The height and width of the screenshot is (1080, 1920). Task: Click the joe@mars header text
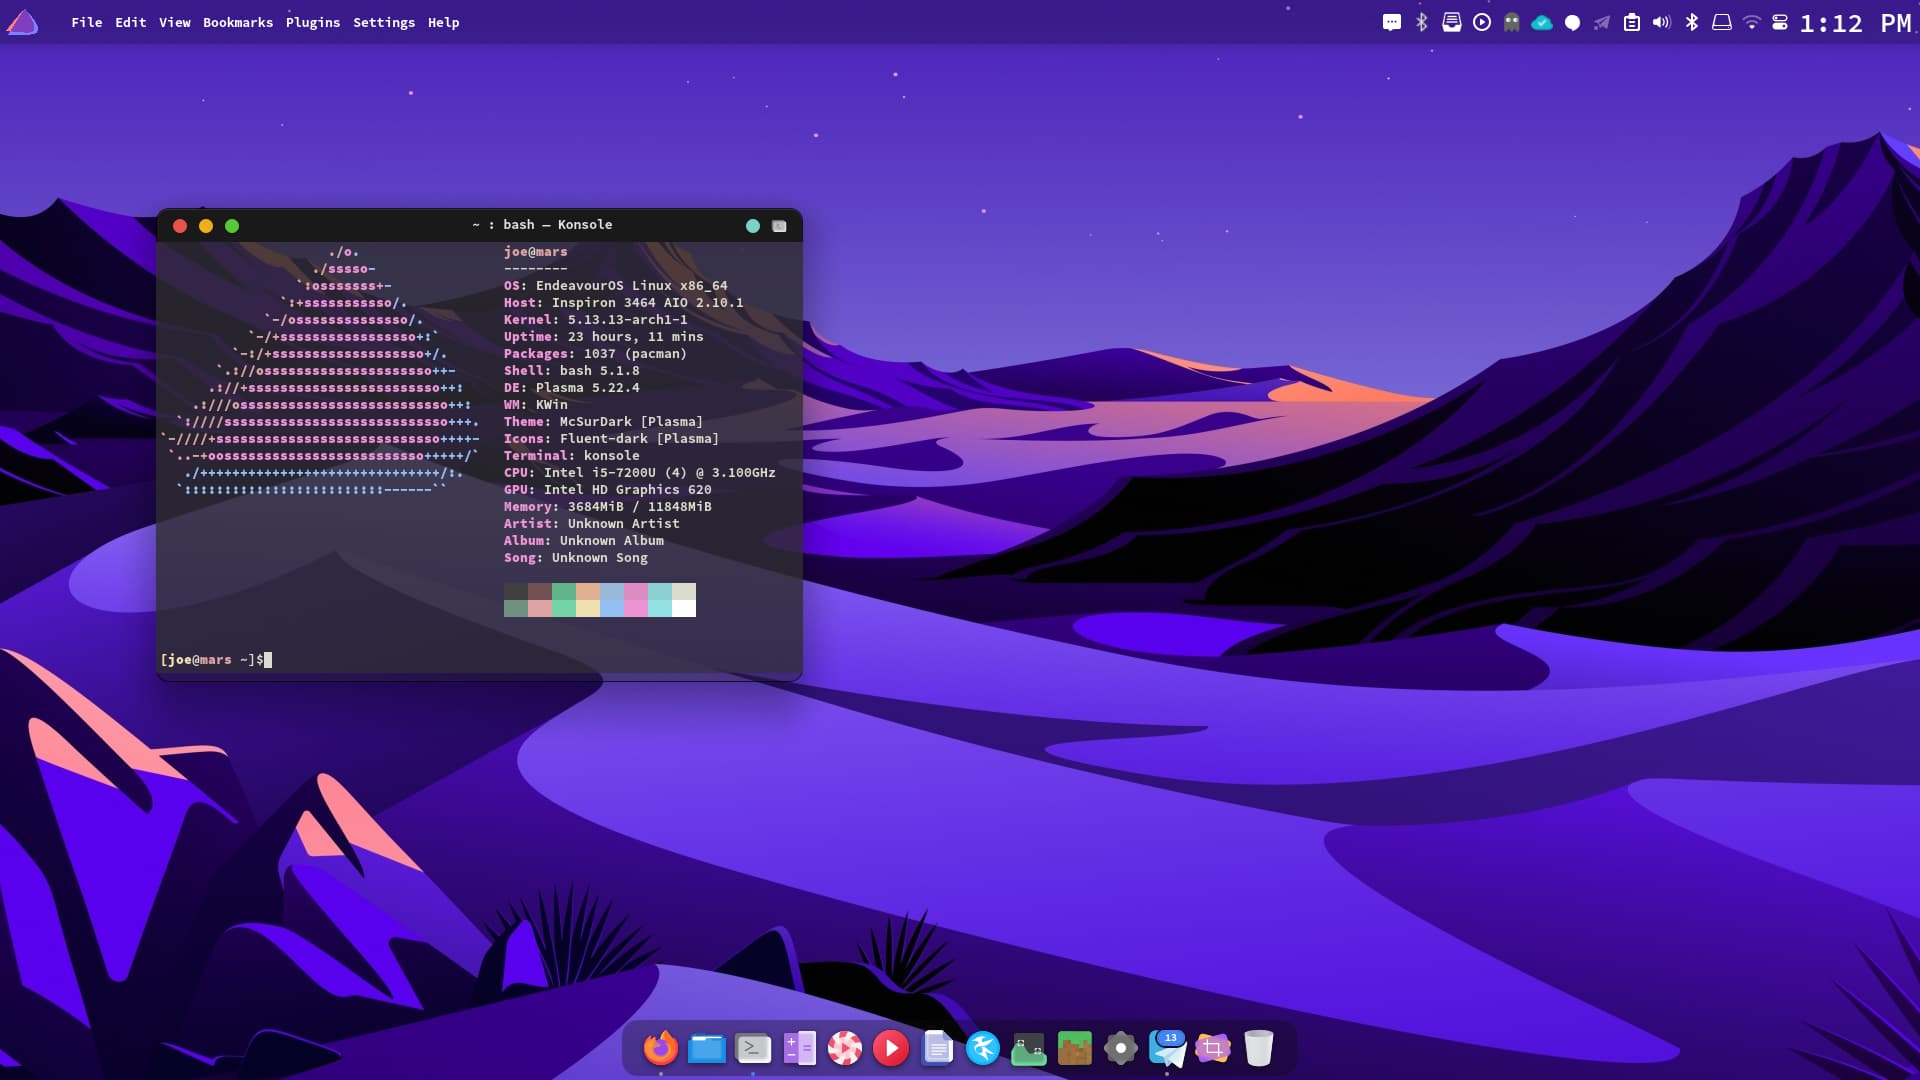(536, 252)
